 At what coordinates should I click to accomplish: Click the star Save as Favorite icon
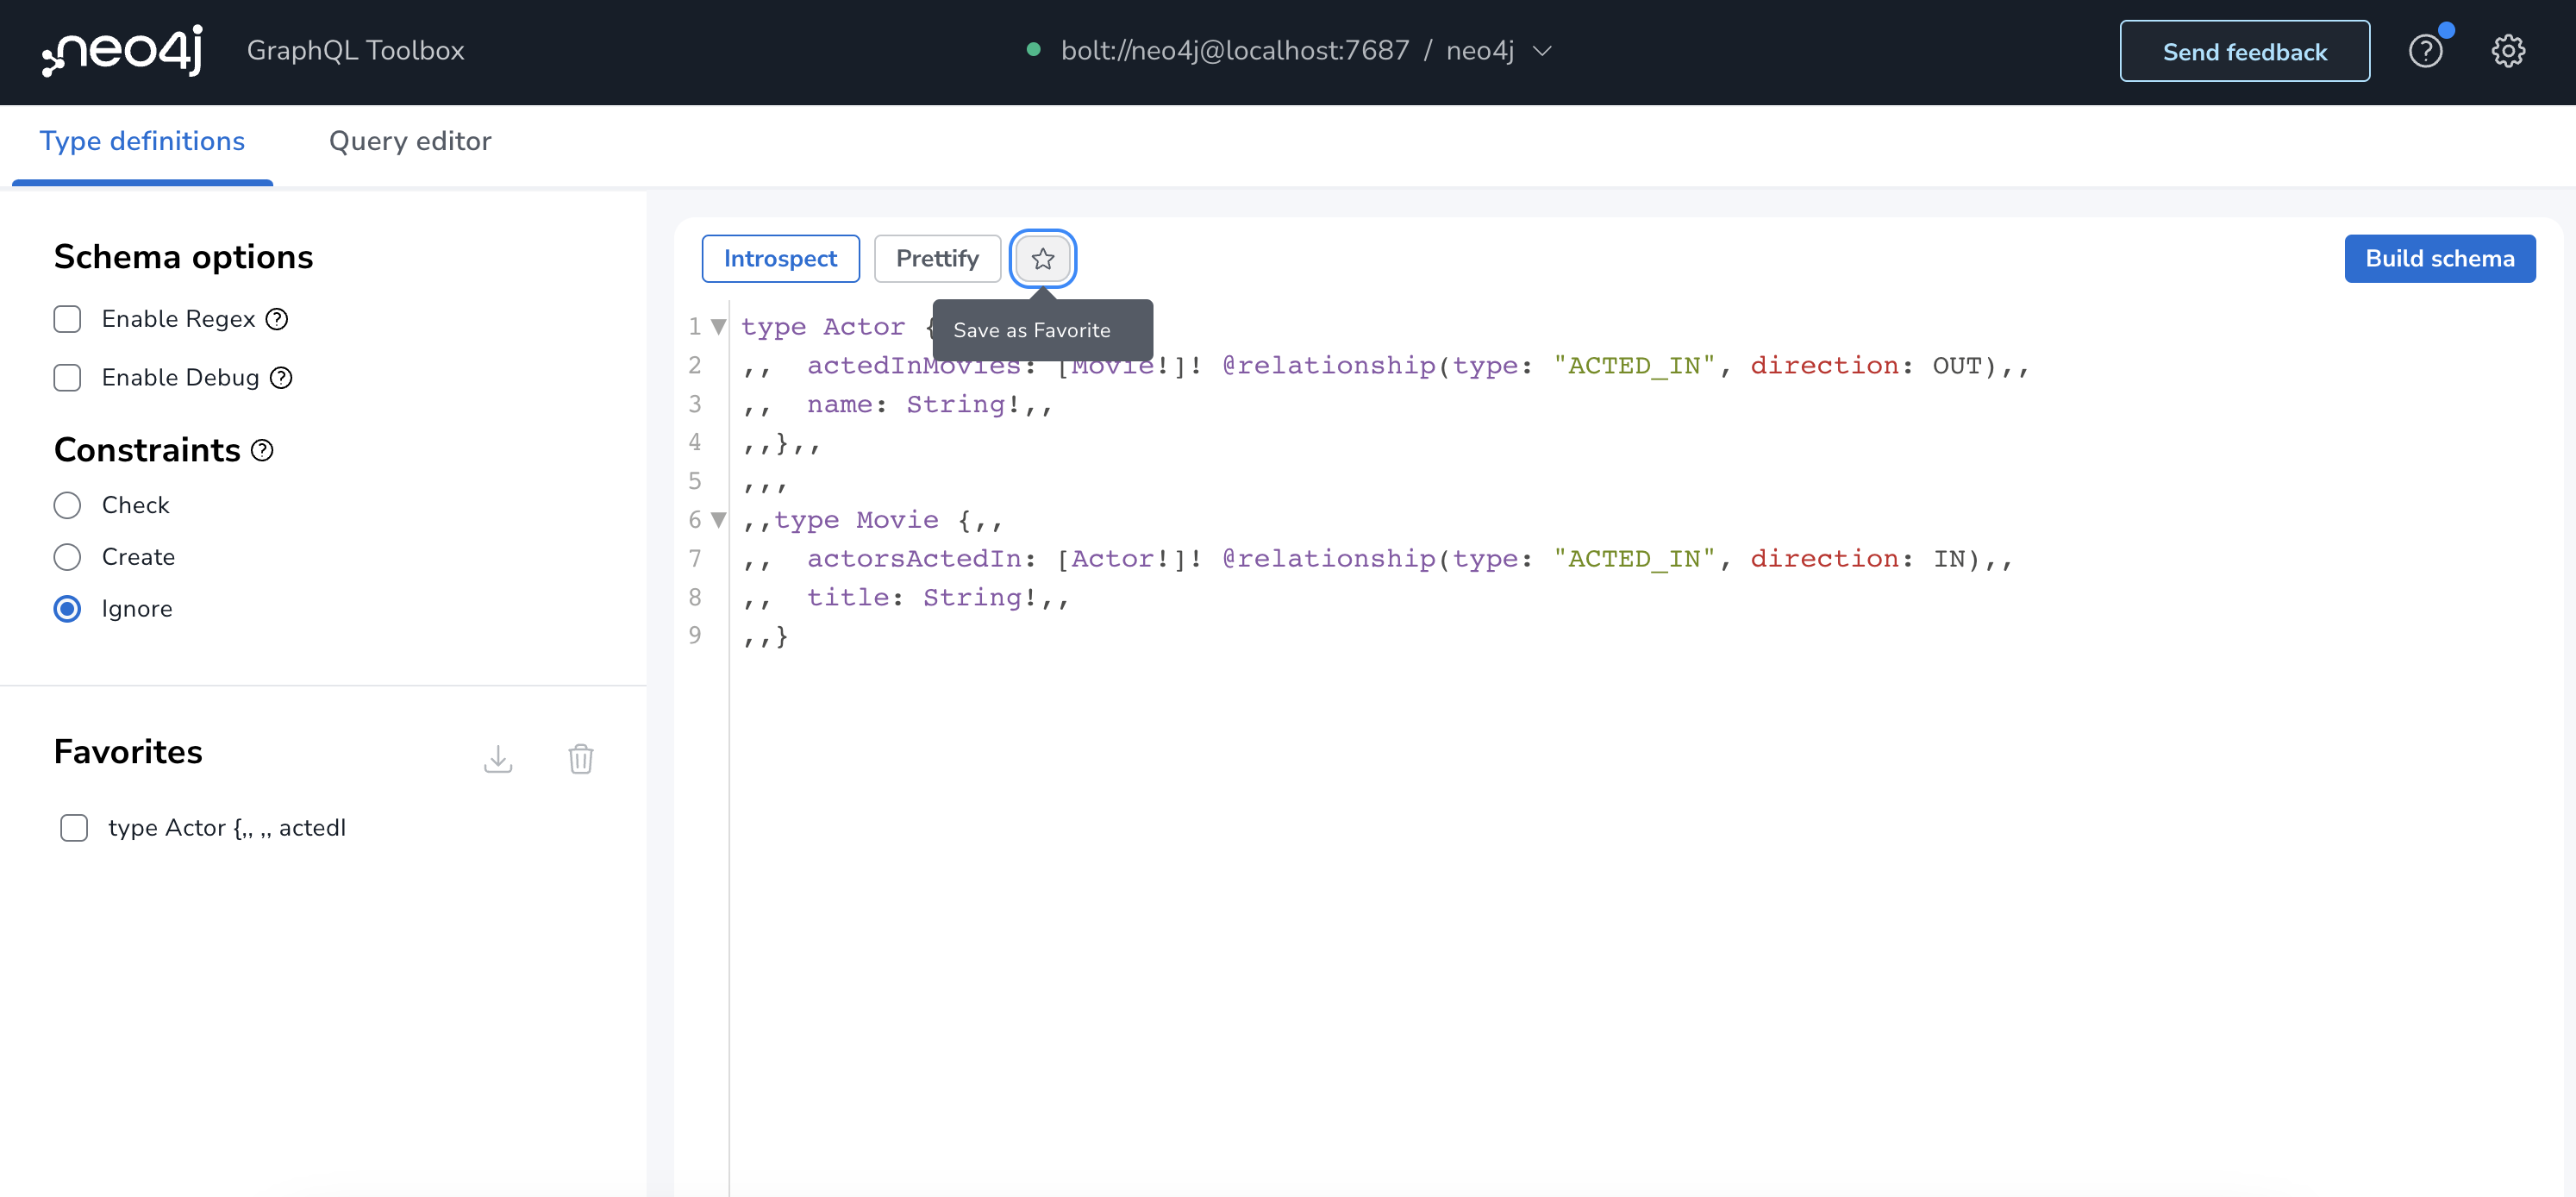tap(1042, 259)
